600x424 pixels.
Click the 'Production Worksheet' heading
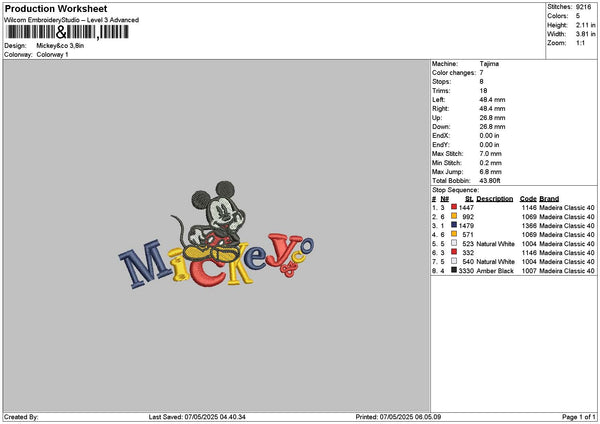pos(56,8)
